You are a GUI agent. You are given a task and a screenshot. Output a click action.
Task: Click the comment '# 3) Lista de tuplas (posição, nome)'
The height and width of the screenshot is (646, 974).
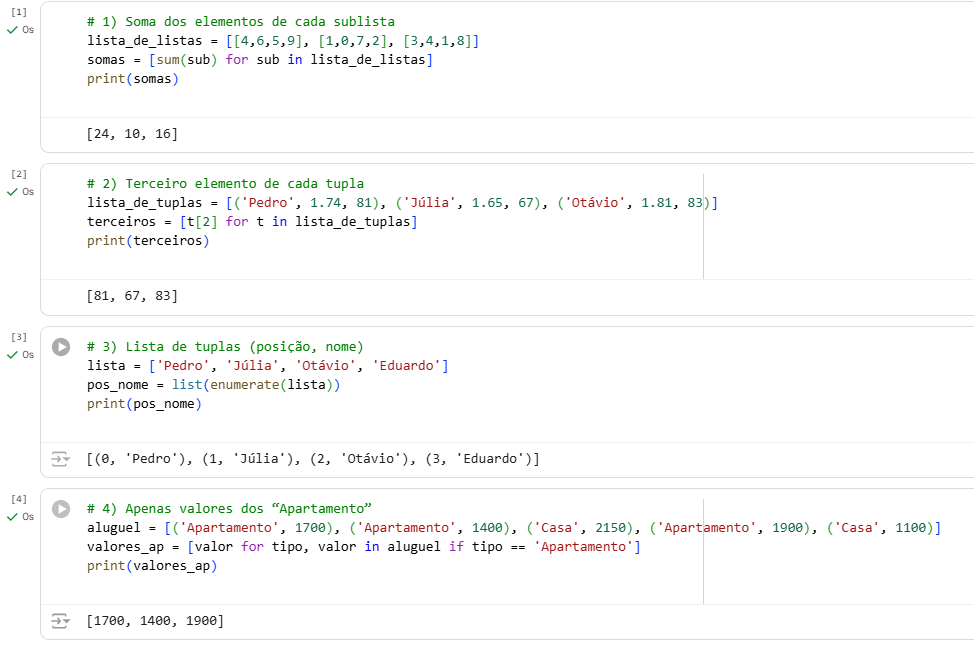(x=225, y=347)
